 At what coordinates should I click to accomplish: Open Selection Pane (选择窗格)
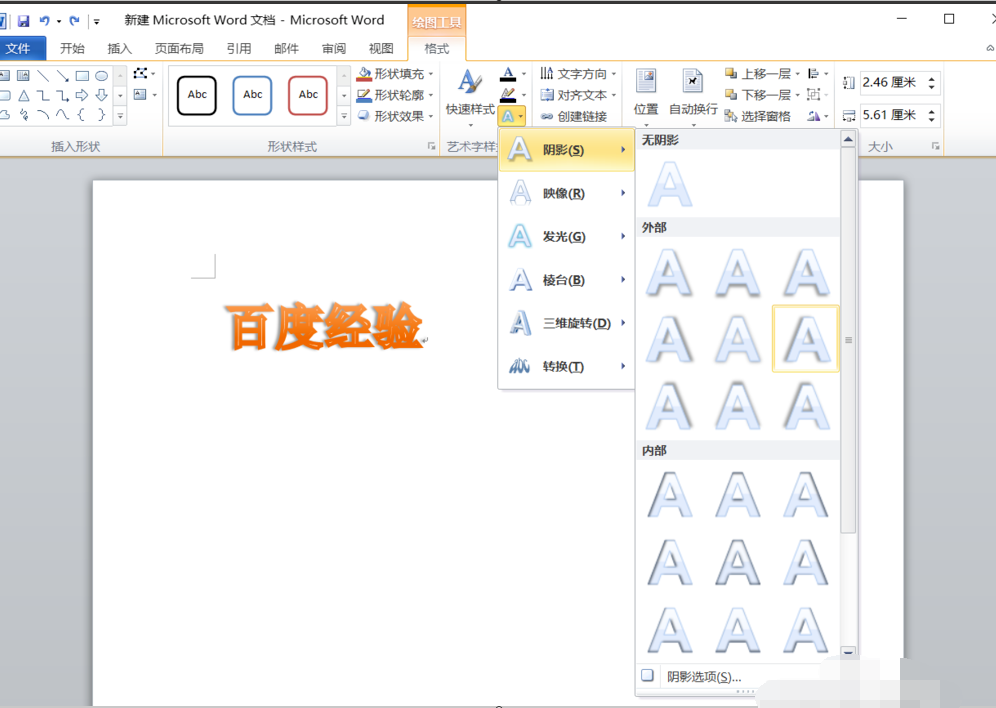click(758, 116)
